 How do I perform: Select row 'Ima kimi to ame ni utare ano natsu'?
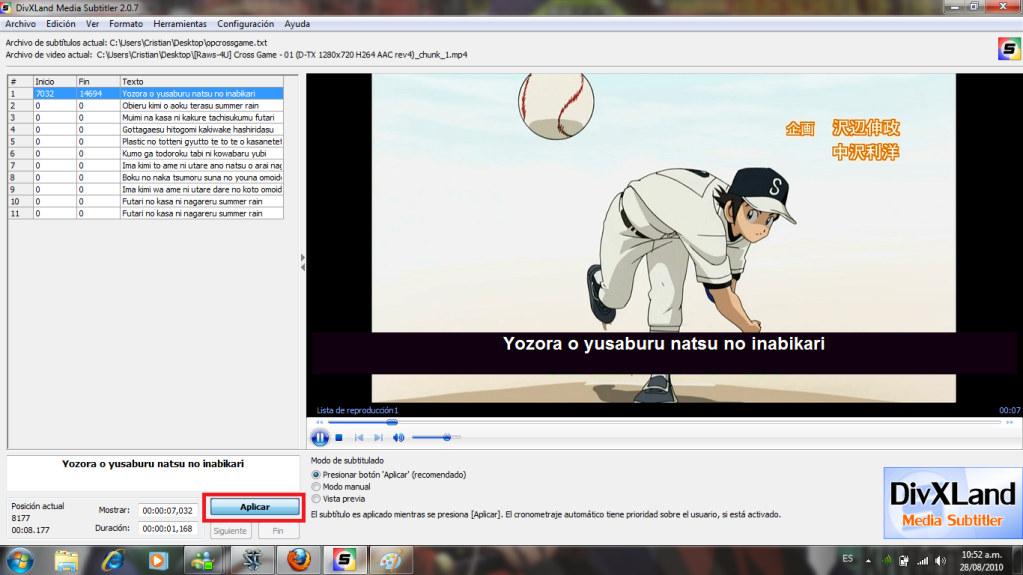(145, 166)
